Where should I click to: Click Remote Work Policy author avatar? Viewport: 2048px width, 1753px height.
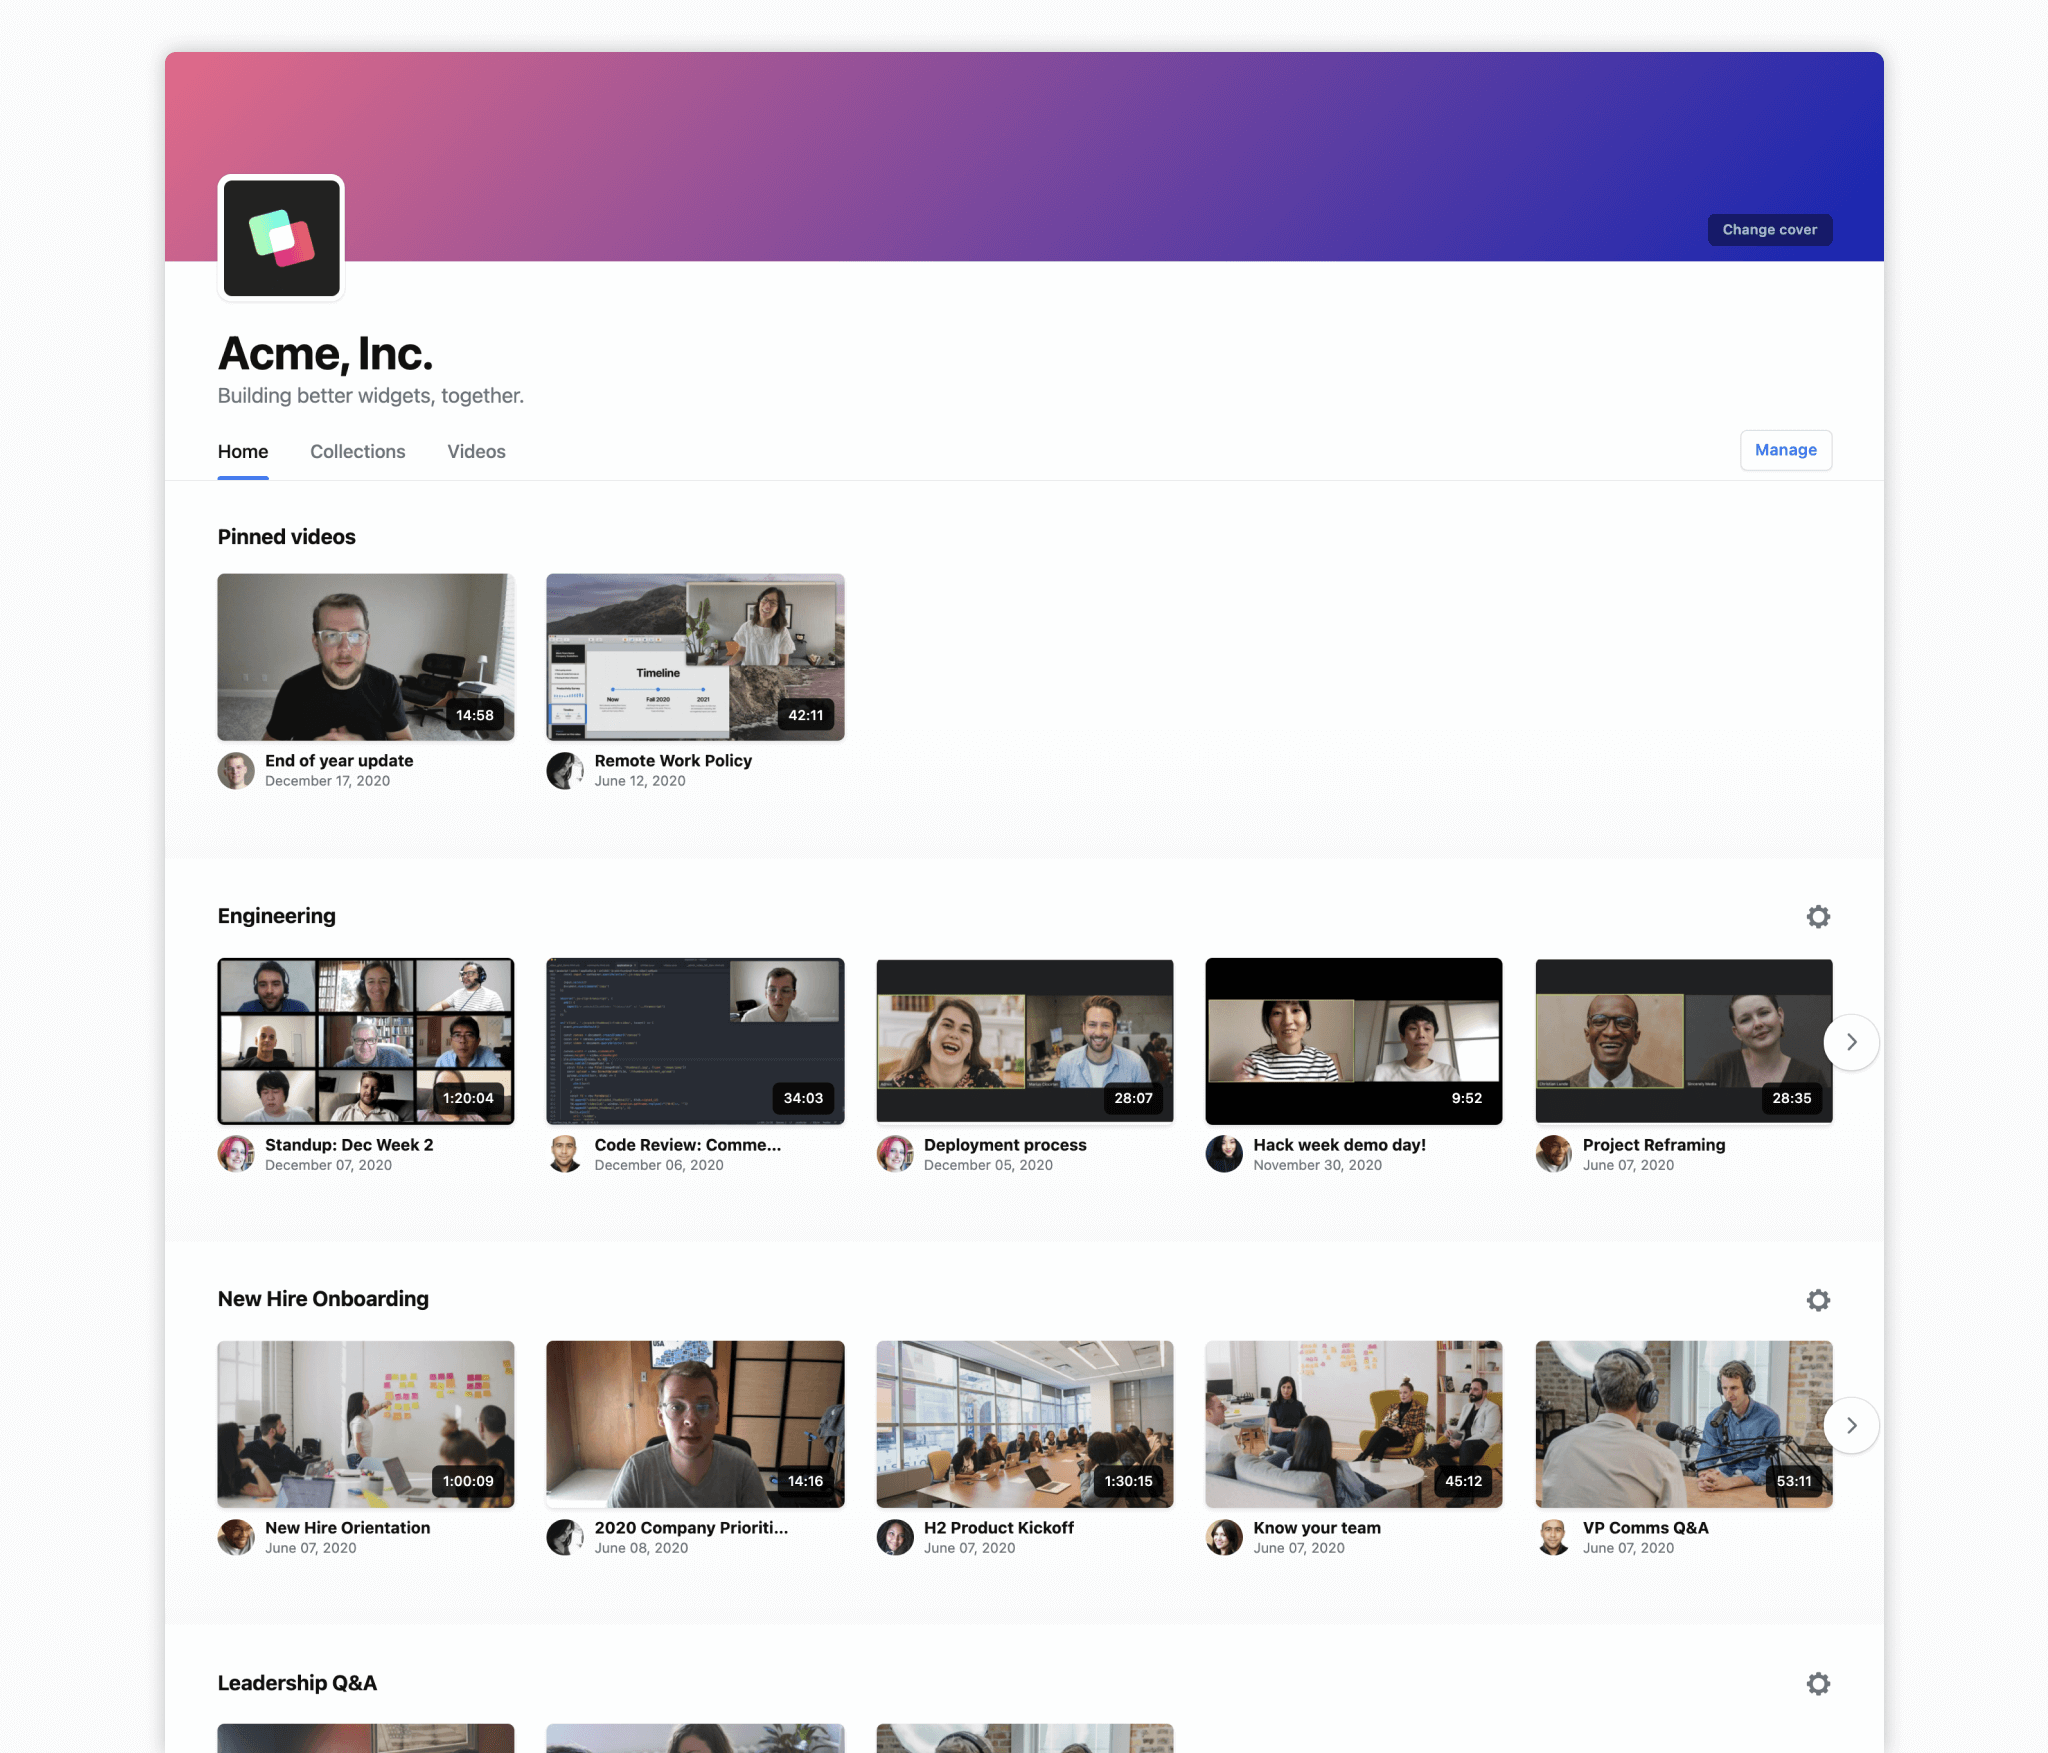point(565,770)
